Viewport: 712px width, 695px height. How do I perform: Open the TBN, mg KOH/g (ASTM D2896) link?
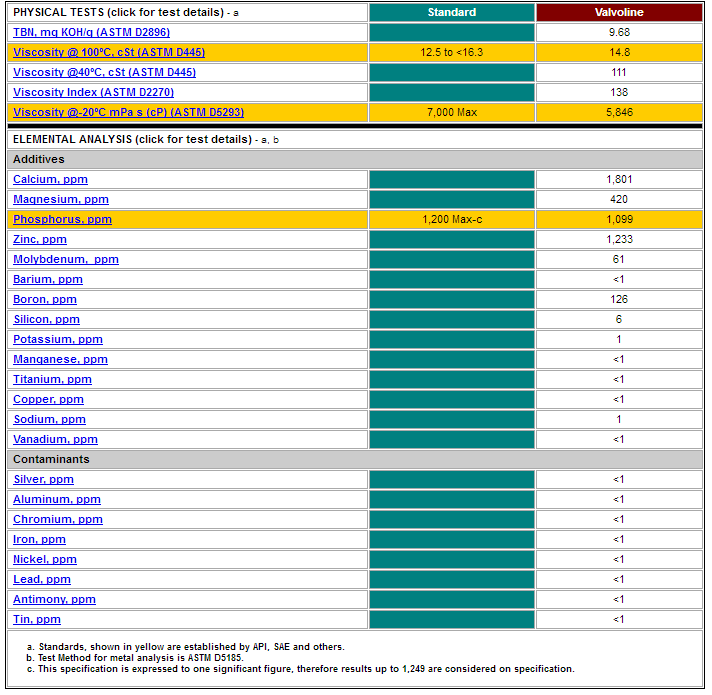[x=91, y=32]
